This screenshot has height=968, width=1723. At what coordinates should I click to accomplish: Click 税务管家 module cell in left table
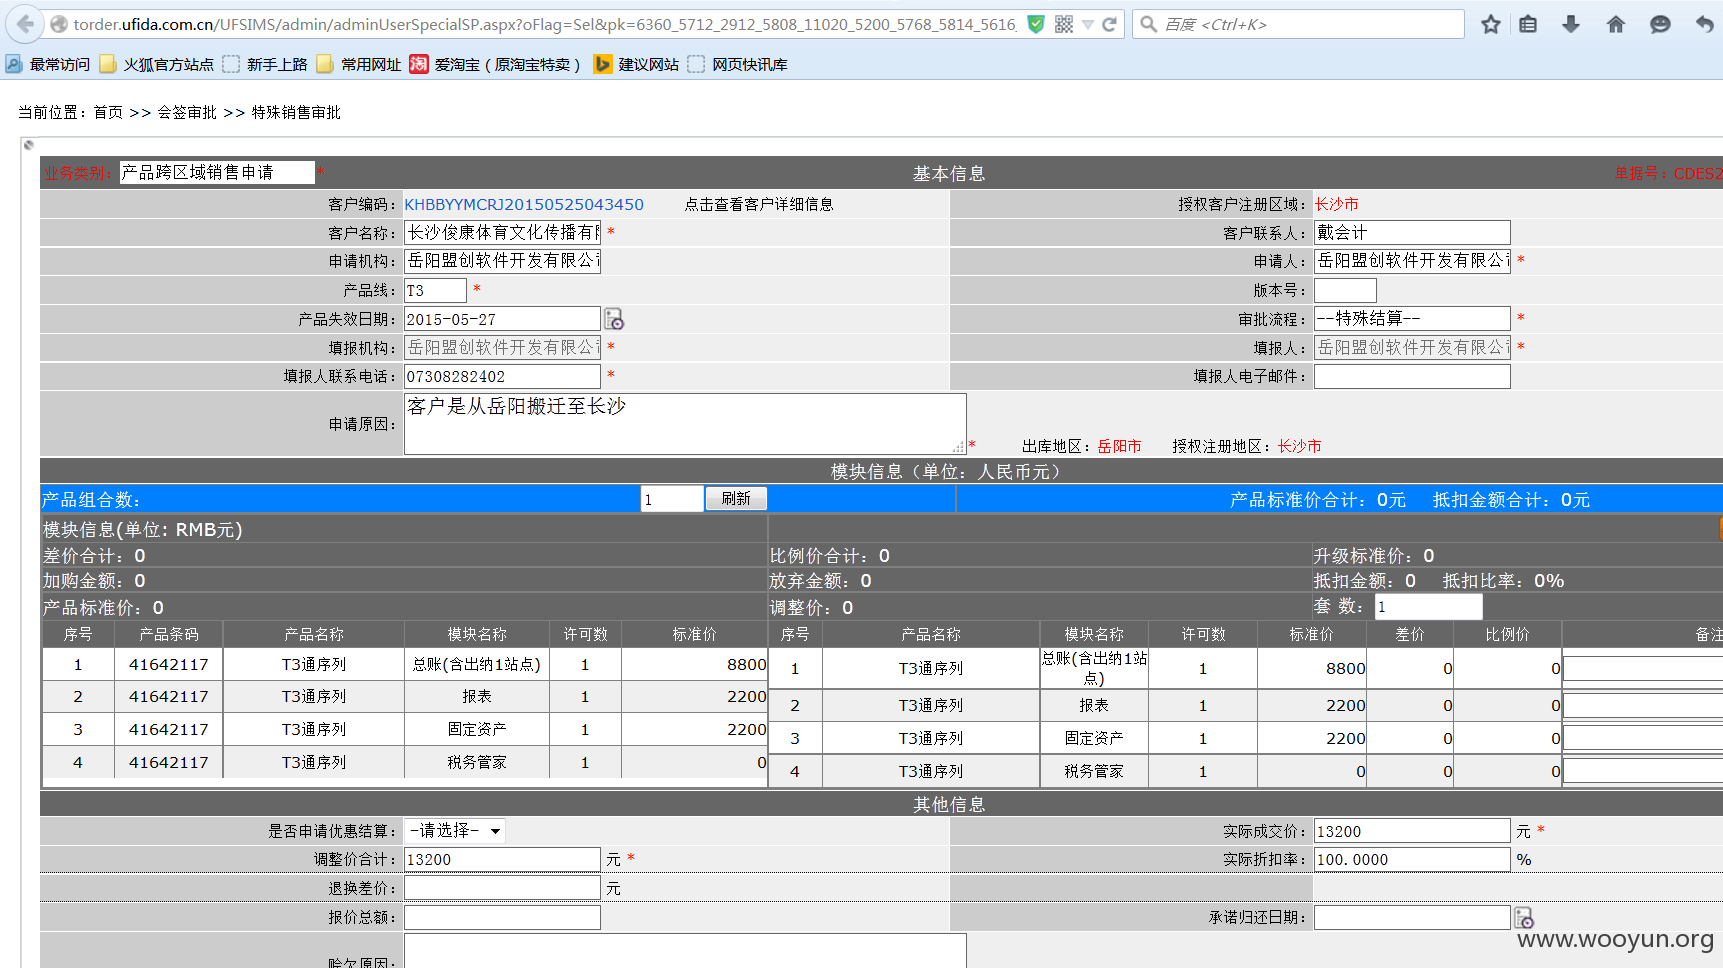pos(477,762)
